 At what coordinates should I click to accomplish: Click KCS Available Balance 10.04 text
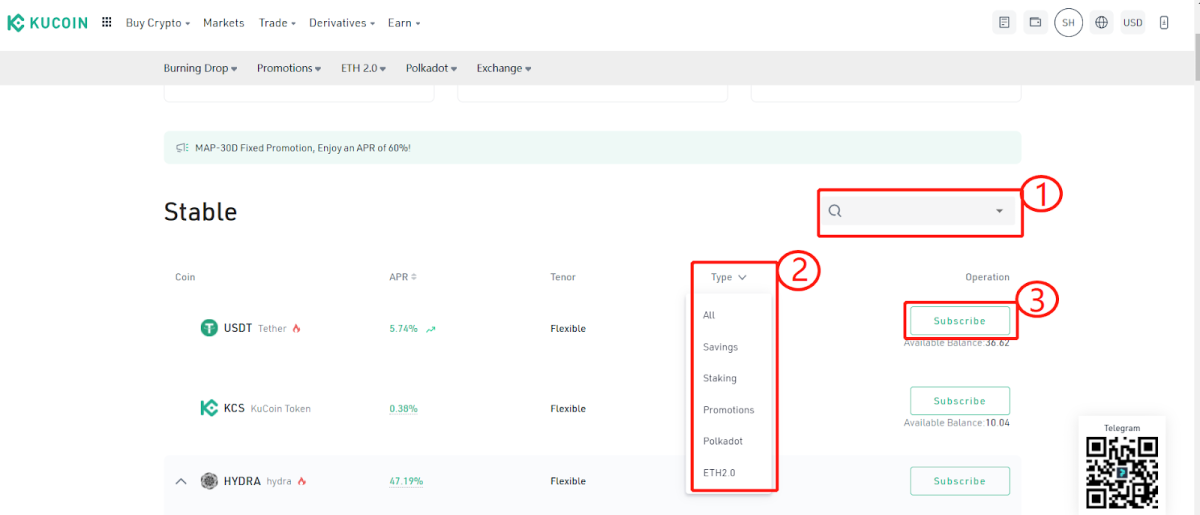coord(957,422)
